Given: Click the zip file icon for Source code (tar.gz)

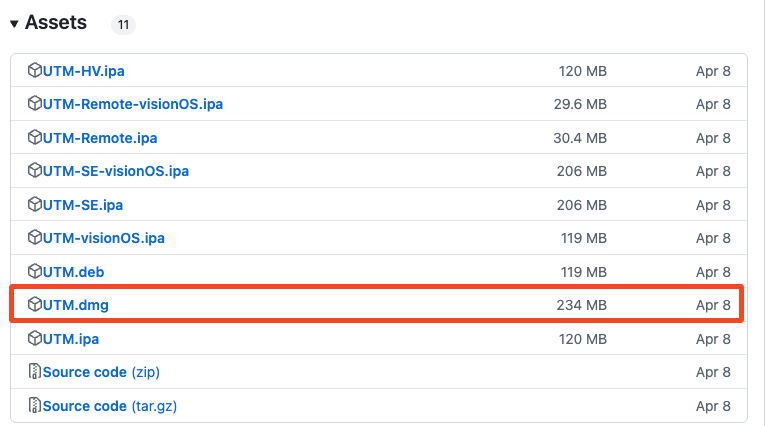Looking at the screenshot, I should click(34, 405).
